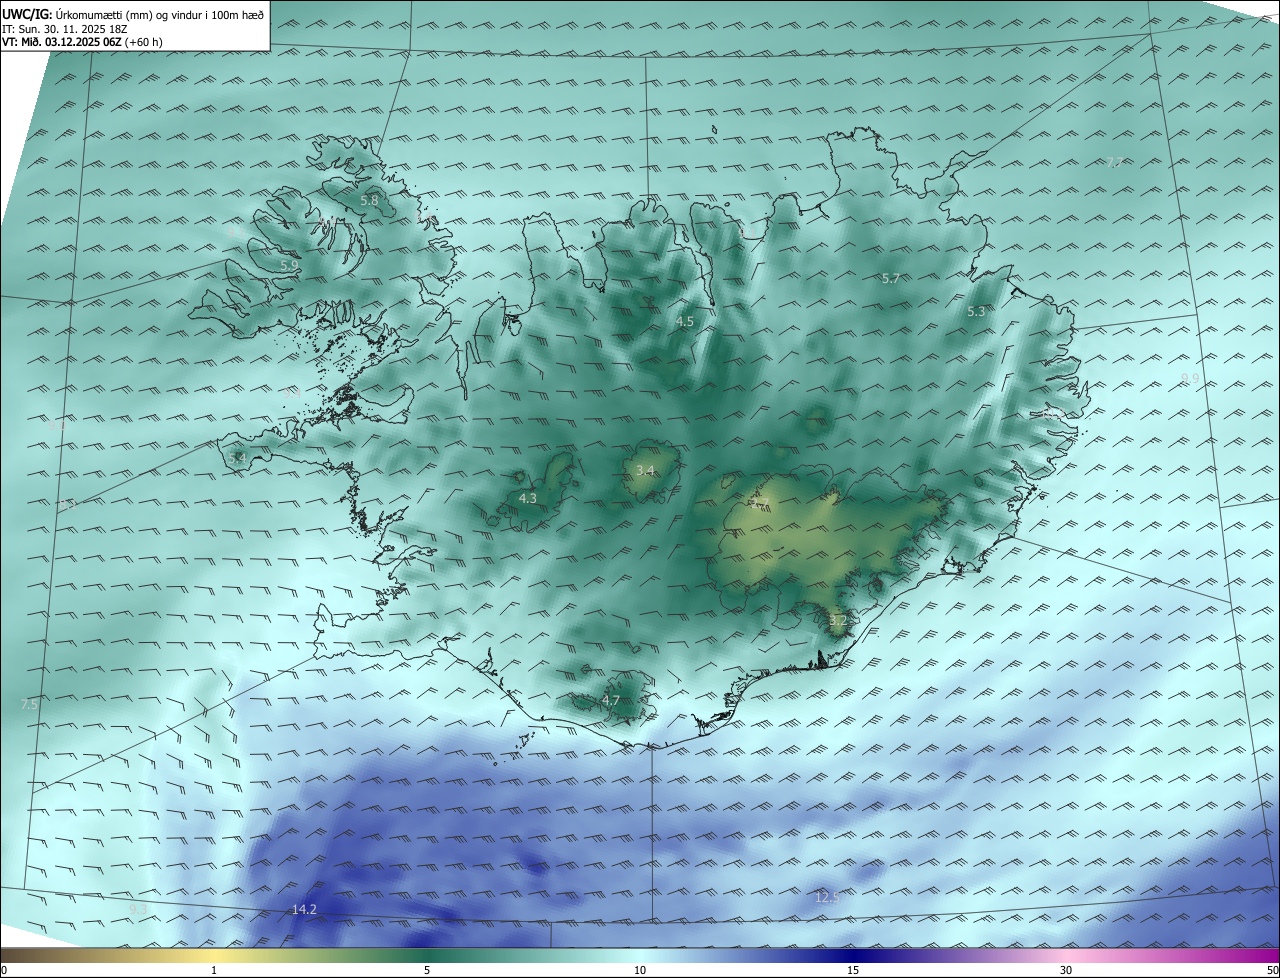Click the 5.4 value on the western peninsula

tap(237, 458)
